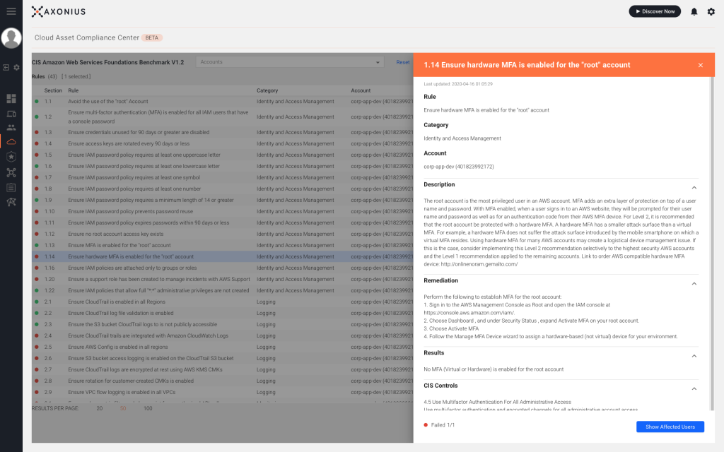Screen dimensions: 724x452
Task: Open the Adapters icon in the sidebar
Action: pyautogui.click(x=11, y=172)
